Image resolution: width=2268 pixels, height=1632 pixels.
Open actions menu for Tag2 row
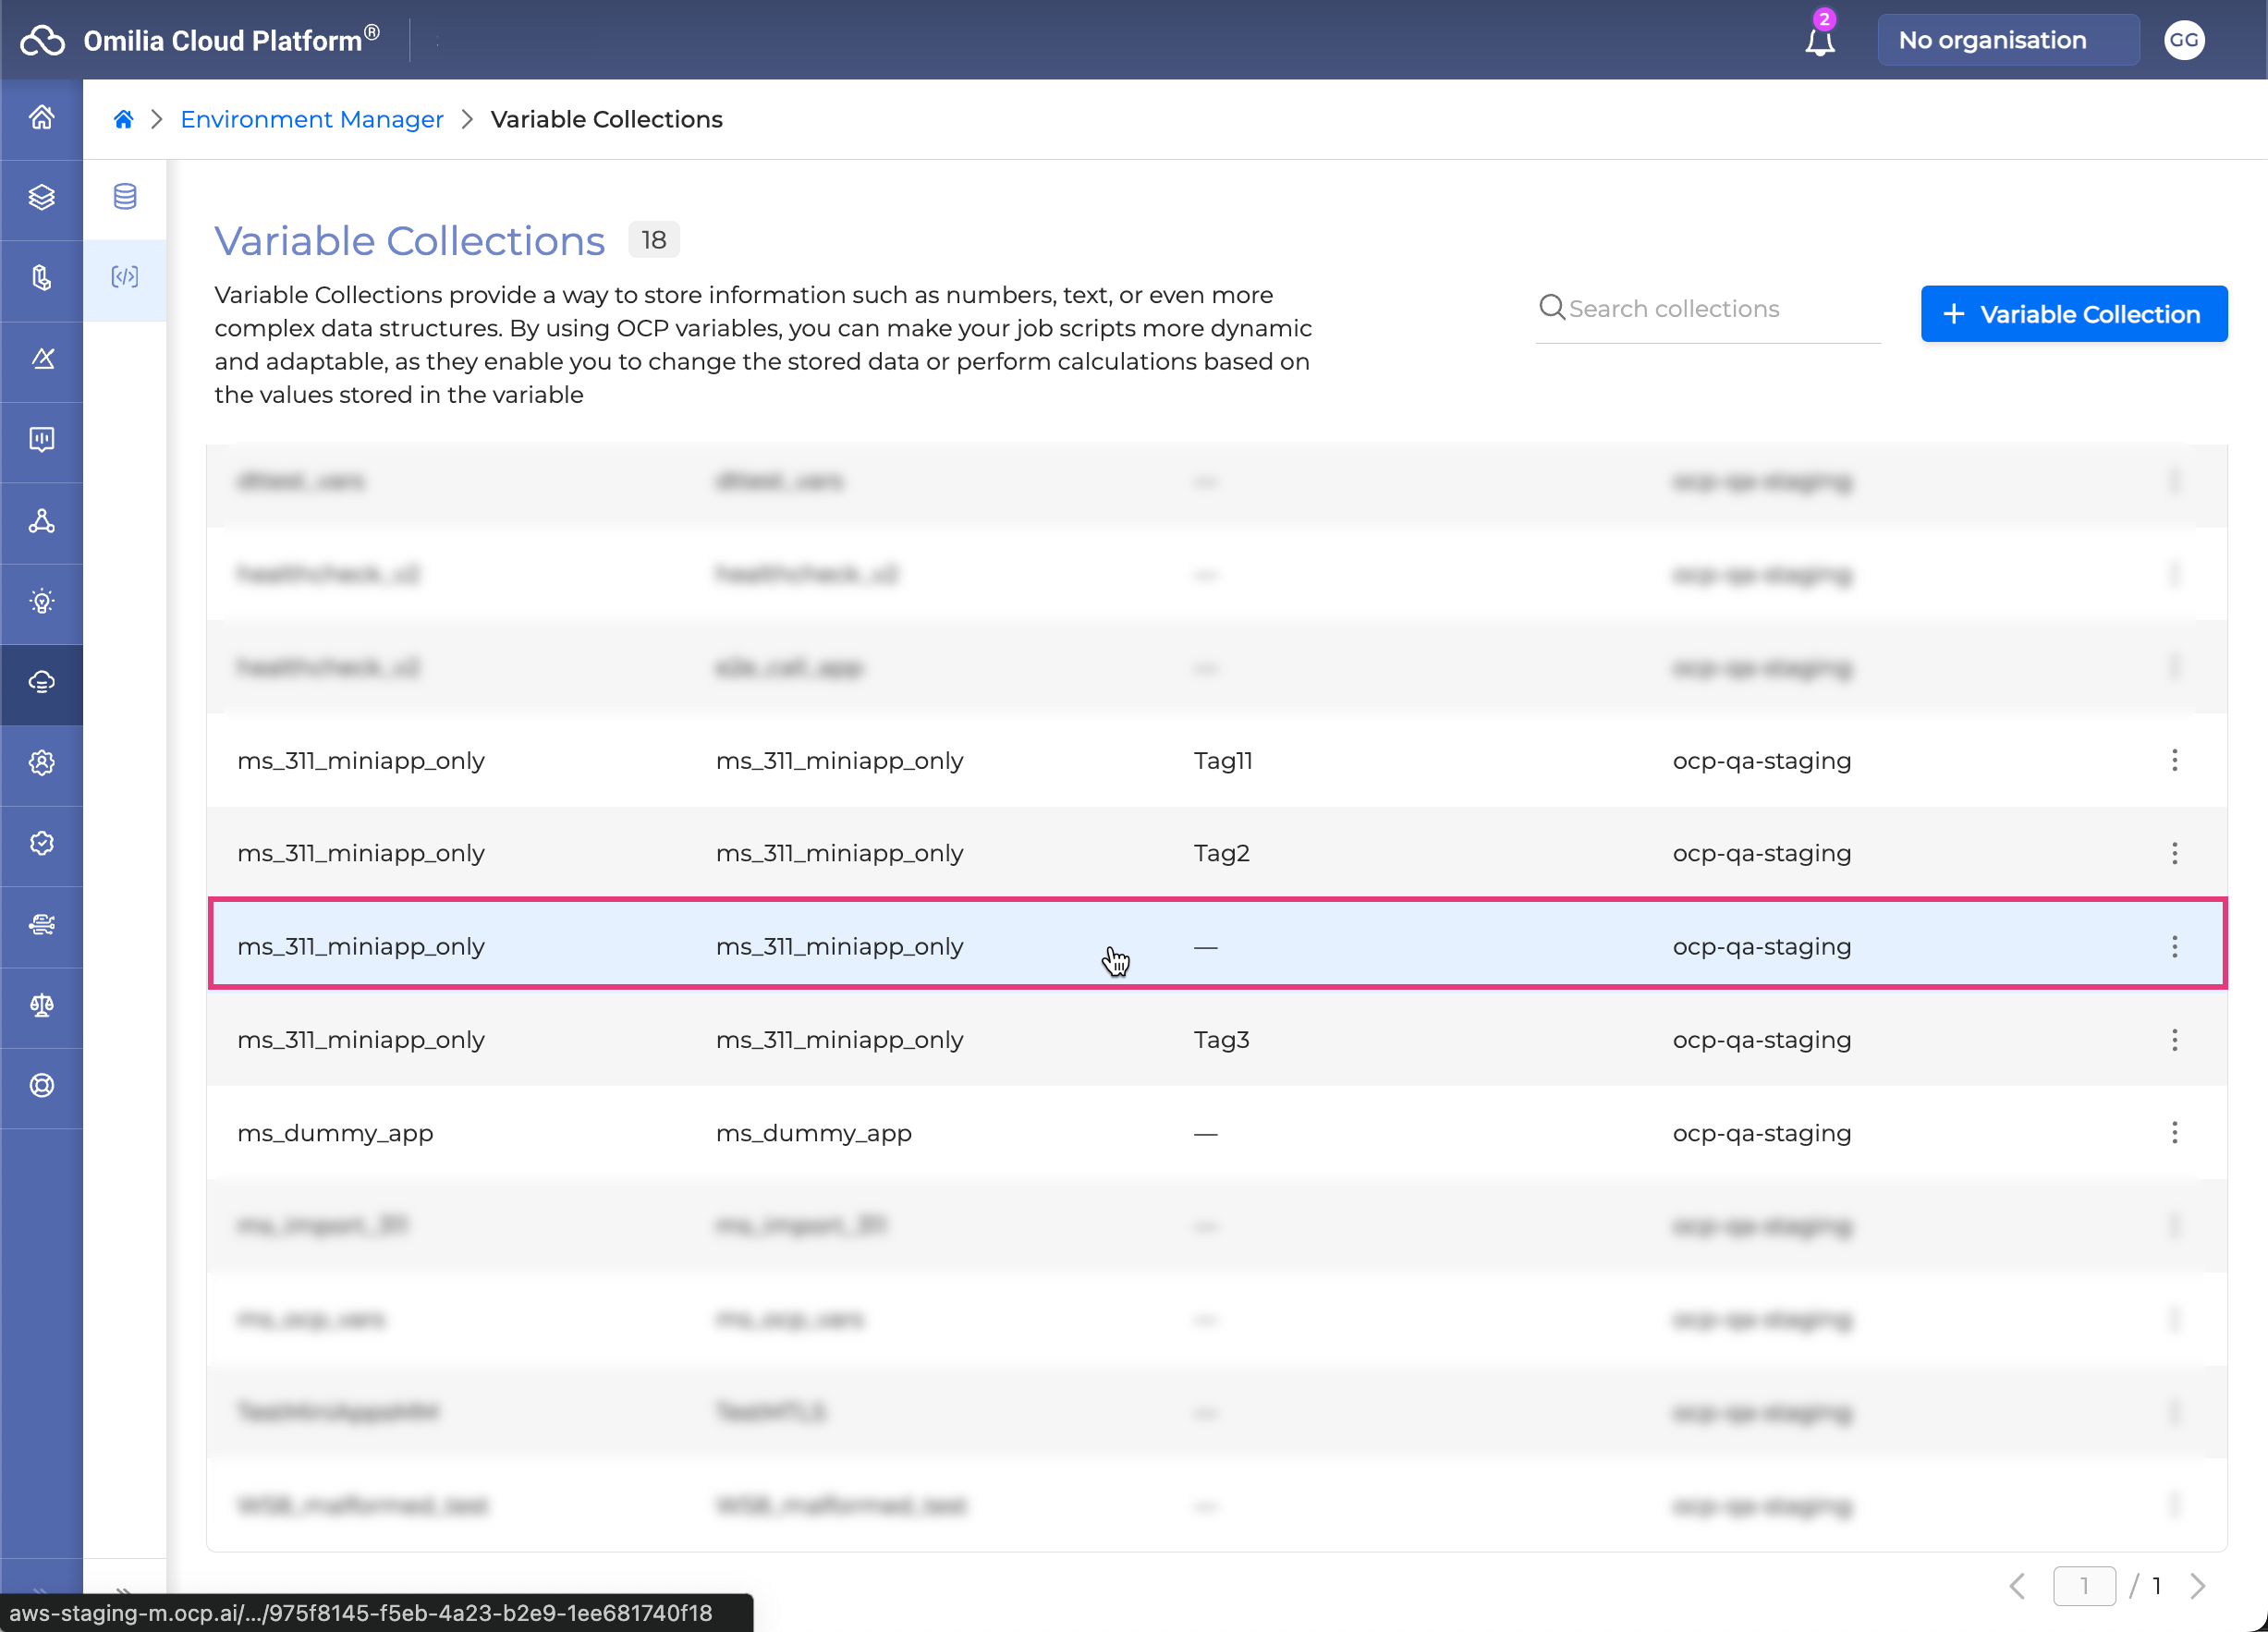coord(2174,853)
